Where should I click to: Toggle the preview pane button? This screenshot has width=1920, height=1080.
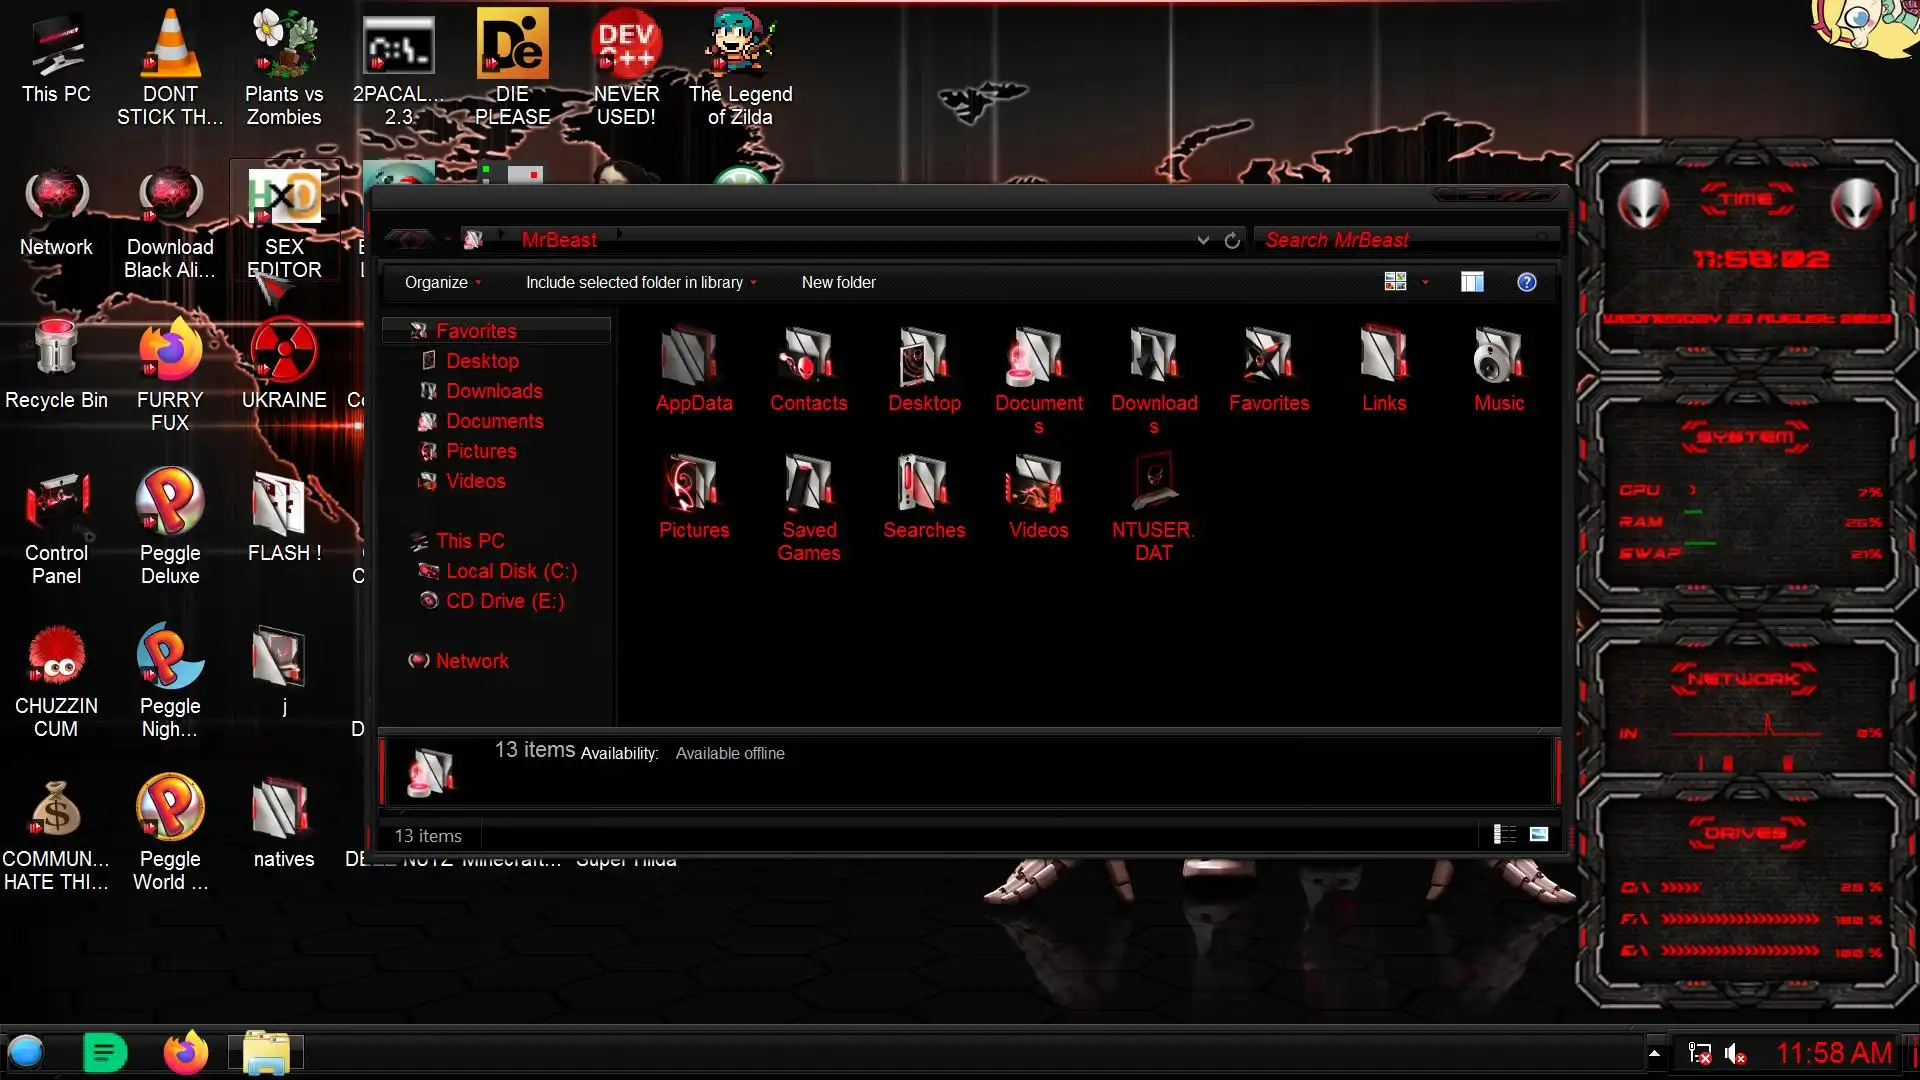click(x=1472, y=282)
